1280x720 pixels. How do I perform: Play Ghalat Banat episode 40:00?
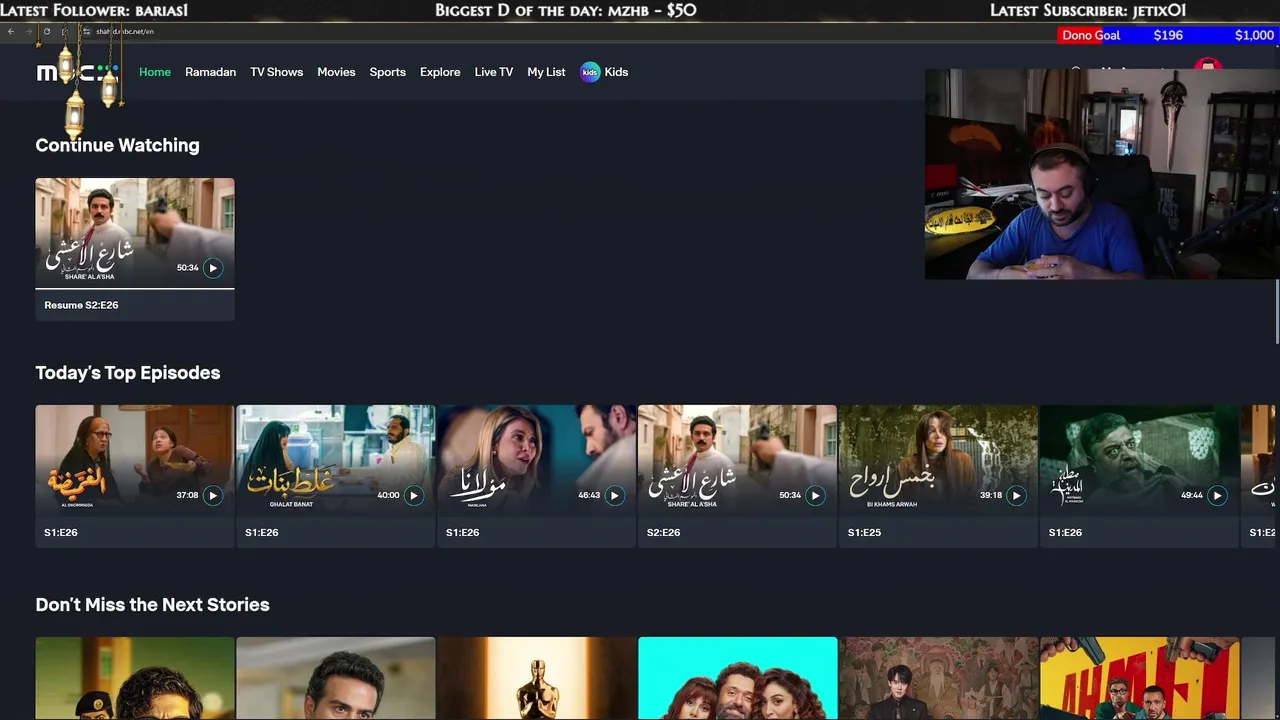tap(414, 495)
